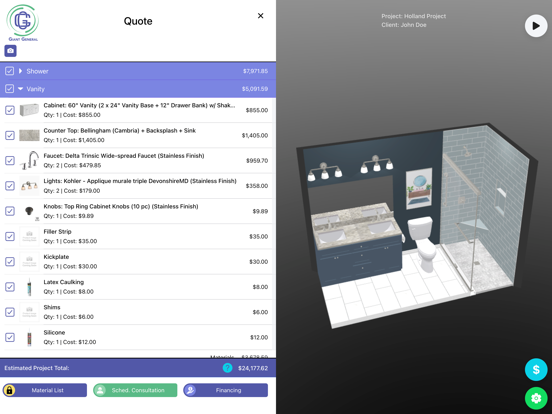
Task: Click the Financing button's icon
Action: point(190,390)
